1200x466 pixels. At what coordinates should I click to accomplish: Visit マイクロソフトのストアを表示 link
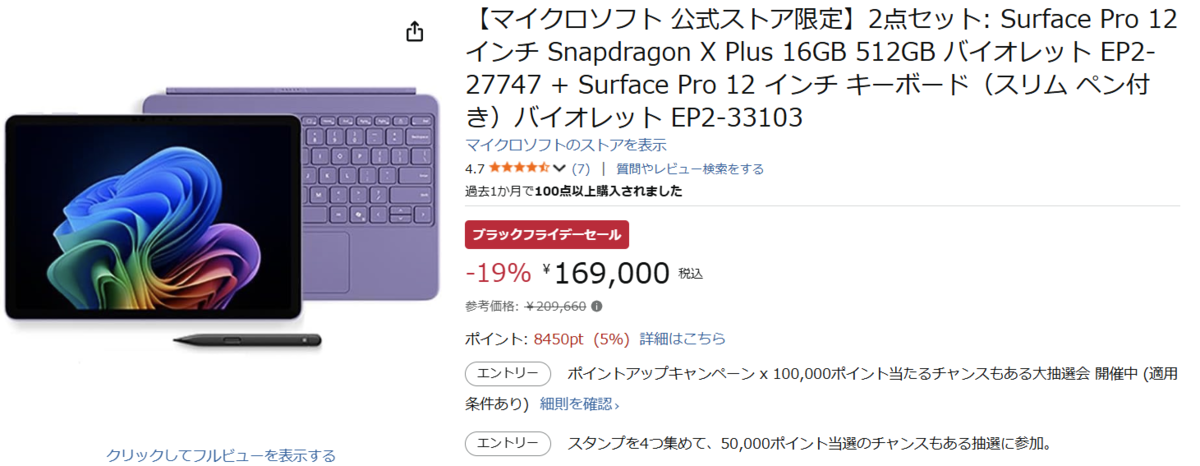pyautogui.click(x=566, y=145)
